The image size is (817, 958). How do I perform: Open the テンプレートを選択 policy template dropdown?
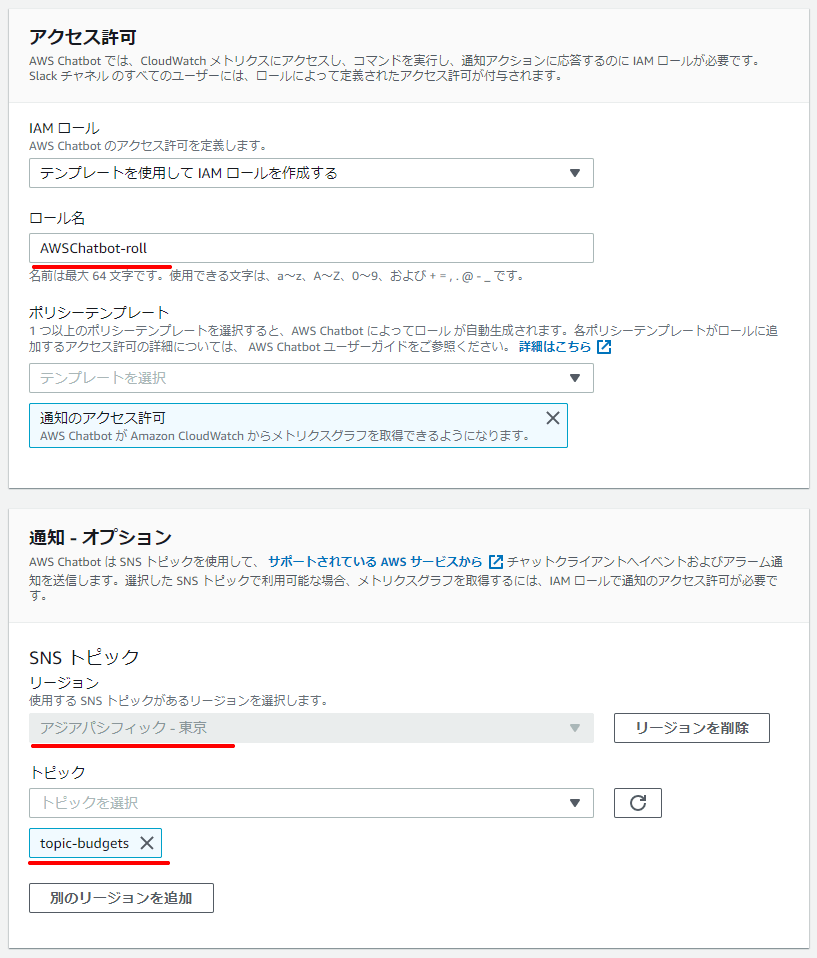tap(311, 378)
